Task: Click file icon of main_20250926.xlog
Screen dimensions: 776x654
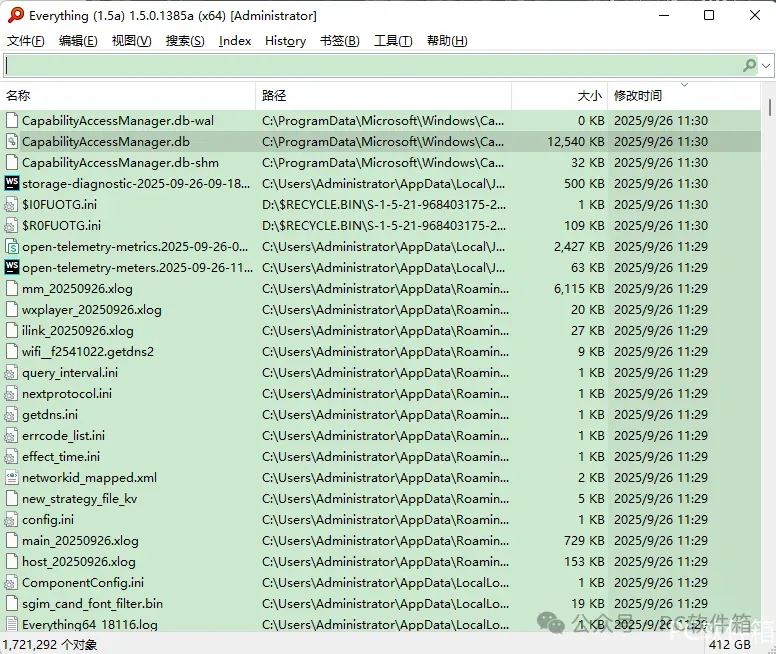Action: tap(11, 540)
